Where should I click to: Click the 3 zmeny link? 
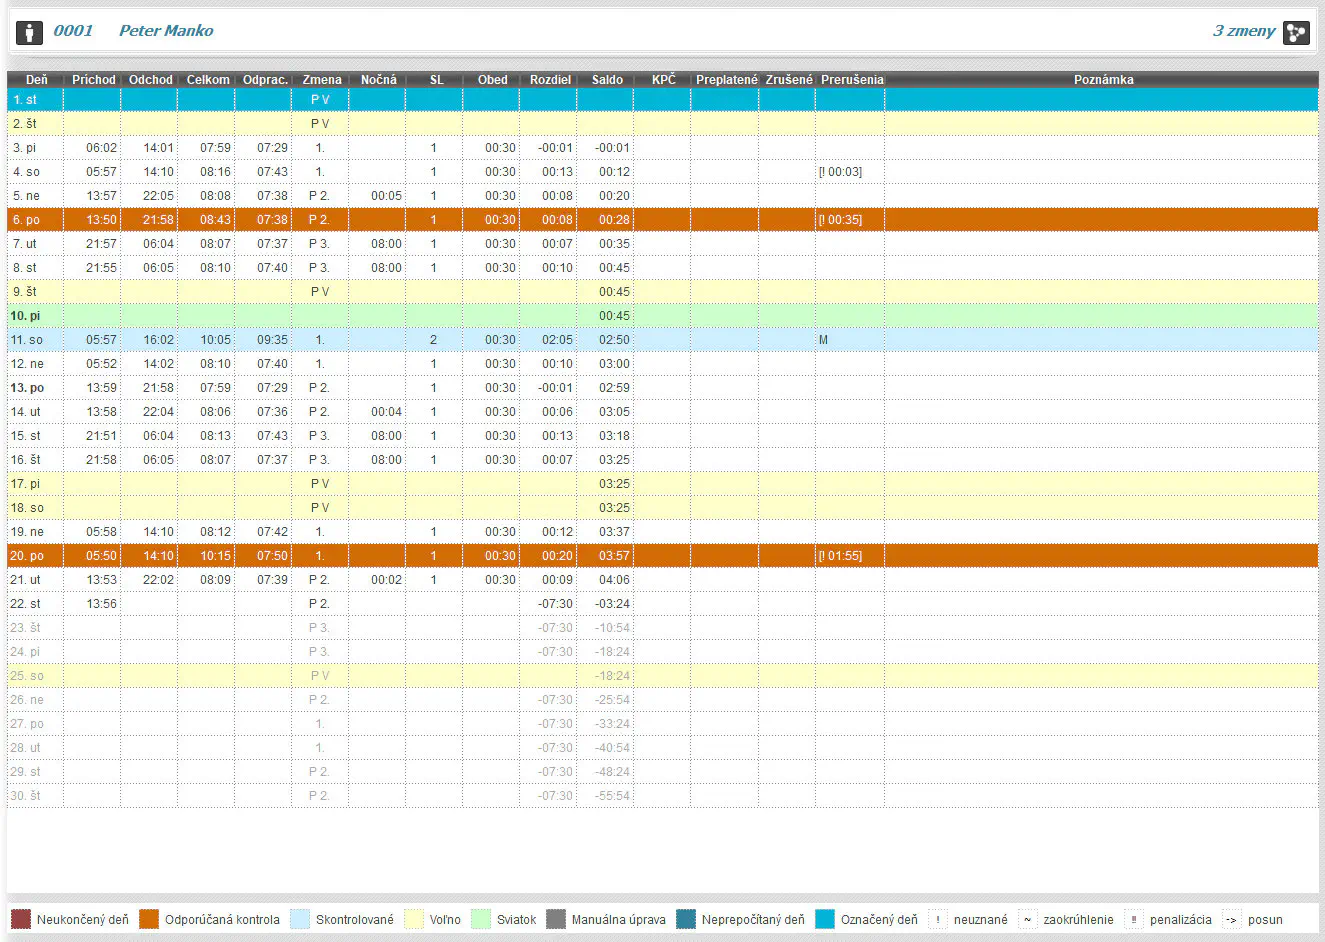coord(1244,31)
